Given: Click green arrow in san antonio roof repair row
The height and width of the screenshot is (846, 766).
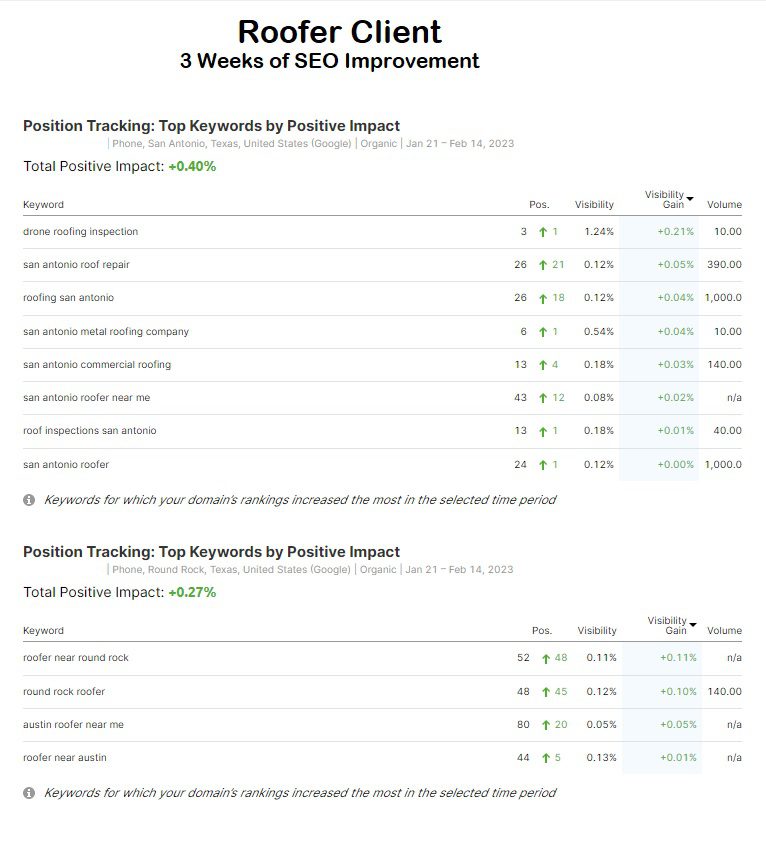Looking at the screenshot, I should click(542, 265).
